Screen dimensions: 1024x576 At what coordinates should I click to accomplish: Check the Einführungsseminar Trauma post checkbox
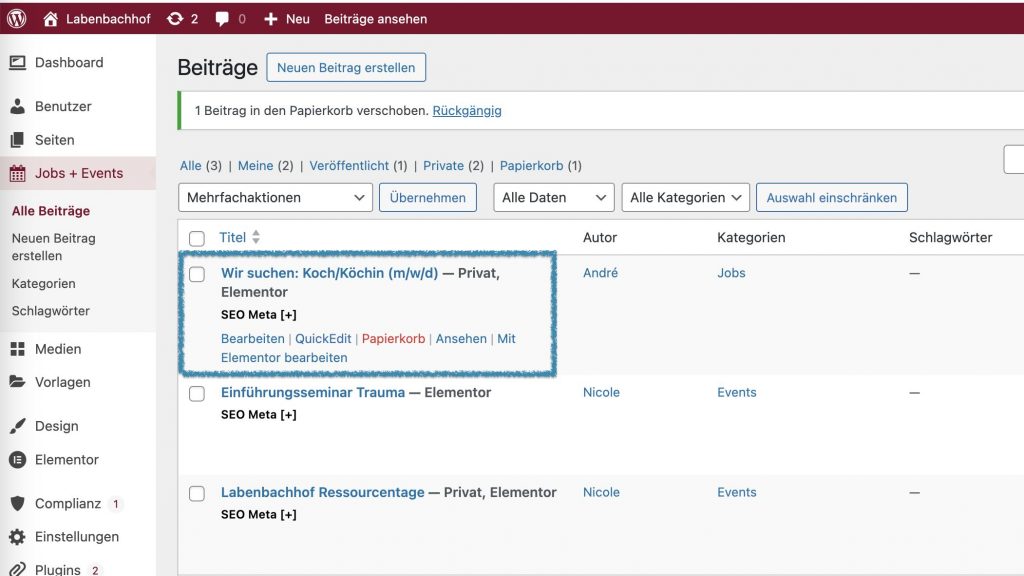pos(197,394)
